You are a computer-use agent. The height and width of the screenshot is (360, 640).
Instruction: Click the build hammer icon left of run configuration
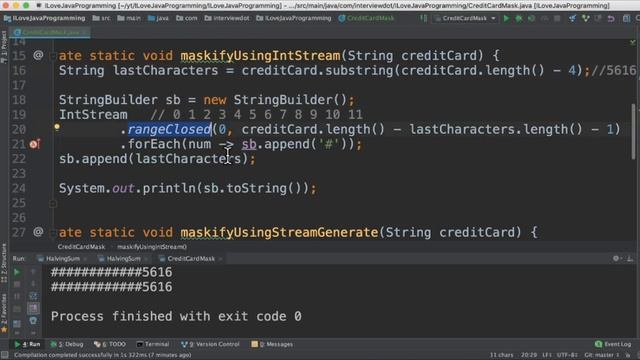[423, 18]
